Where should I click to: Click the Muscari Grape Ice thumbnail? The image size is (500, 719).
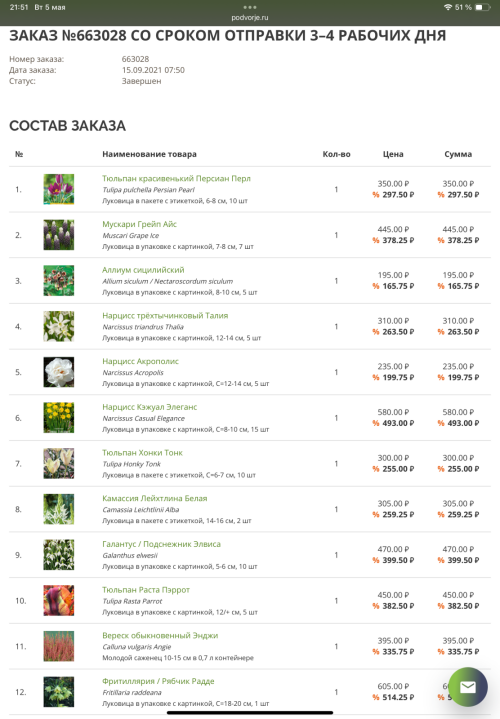tap(59, 235)
